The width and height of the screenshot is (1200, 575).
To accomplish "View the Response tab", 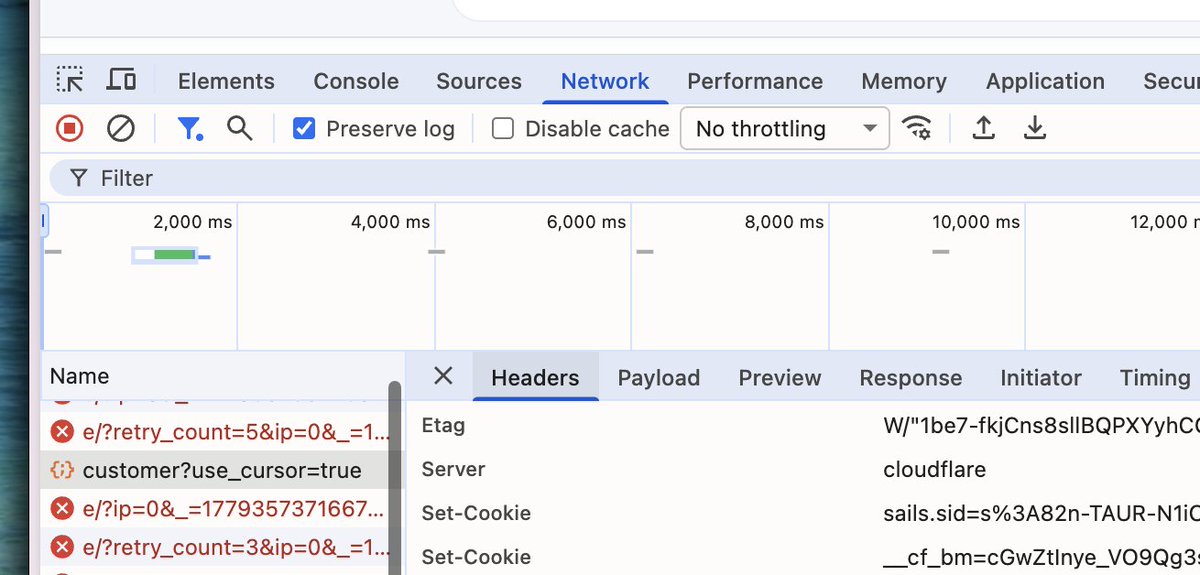I will (911, 377).
